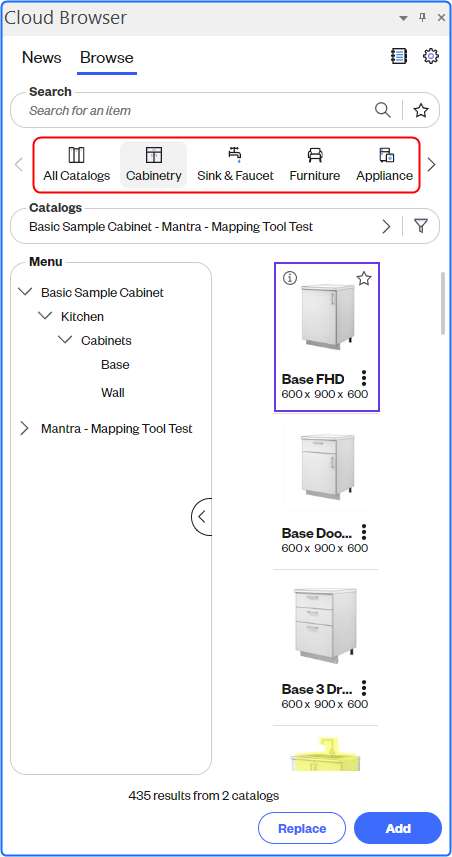Open the catalogs filter funnel icon
The image size is (452, 857).
(420, 226)
